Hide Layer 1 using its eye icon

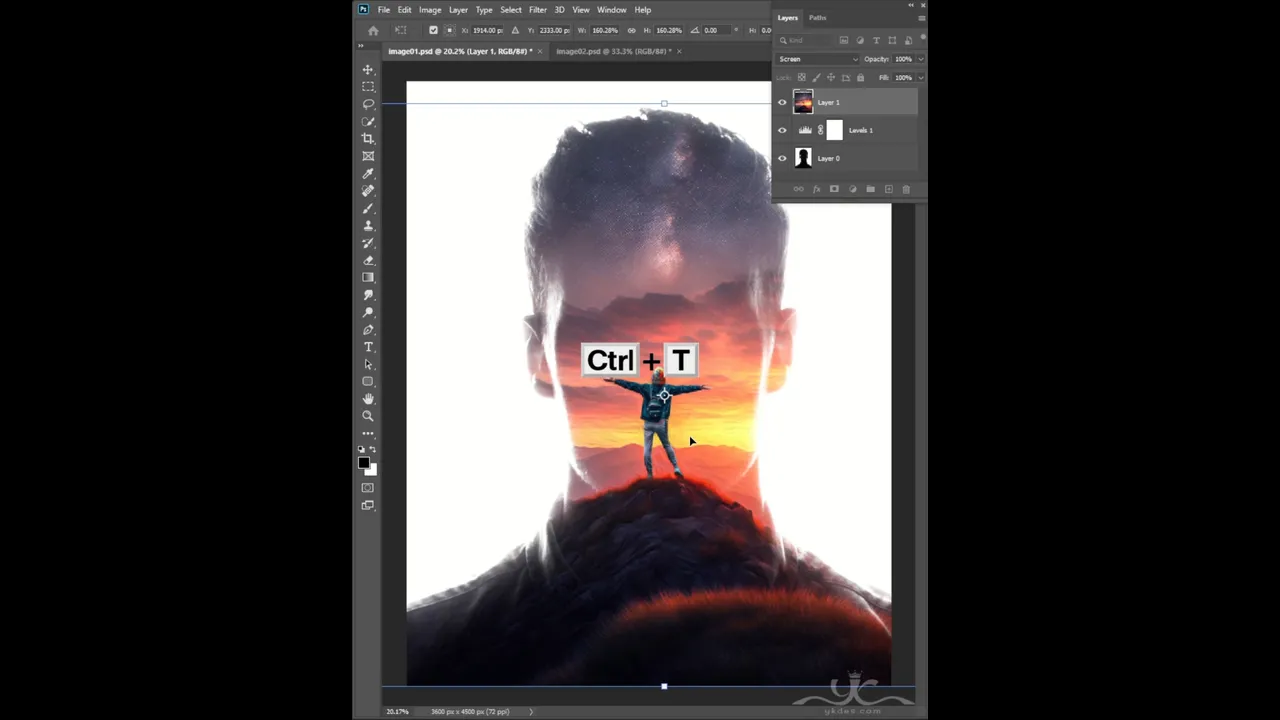pyautogui.click(x=782, y=102)
